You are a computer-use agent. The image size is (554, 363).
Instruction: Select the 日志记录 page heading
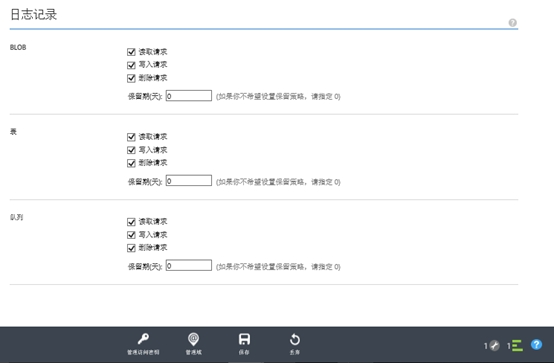34,14
